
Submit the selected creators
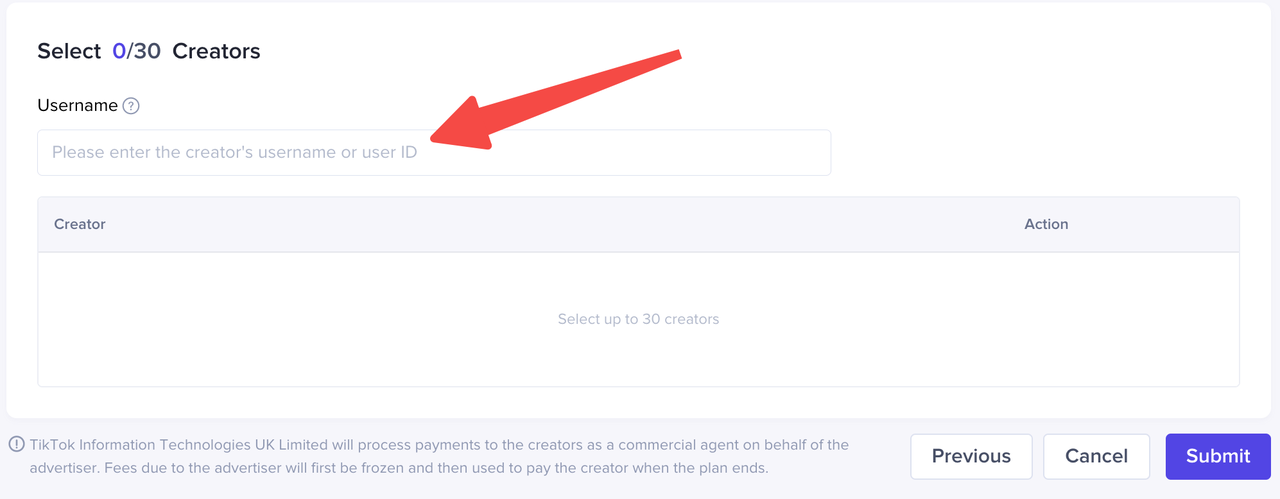[x=1217, y=456]
